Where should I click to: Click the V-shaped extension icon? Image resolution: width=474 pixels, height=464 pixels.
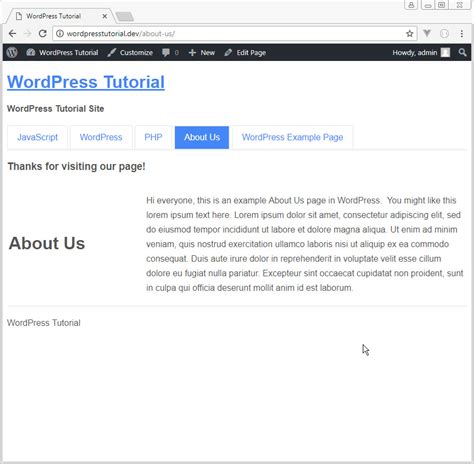427,33
